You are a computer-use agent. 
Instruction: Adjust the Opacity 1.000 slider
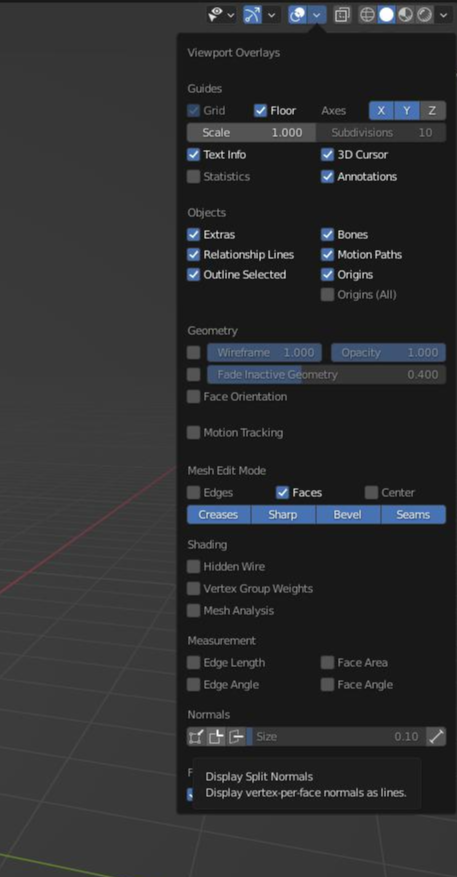tap(389, 352)
